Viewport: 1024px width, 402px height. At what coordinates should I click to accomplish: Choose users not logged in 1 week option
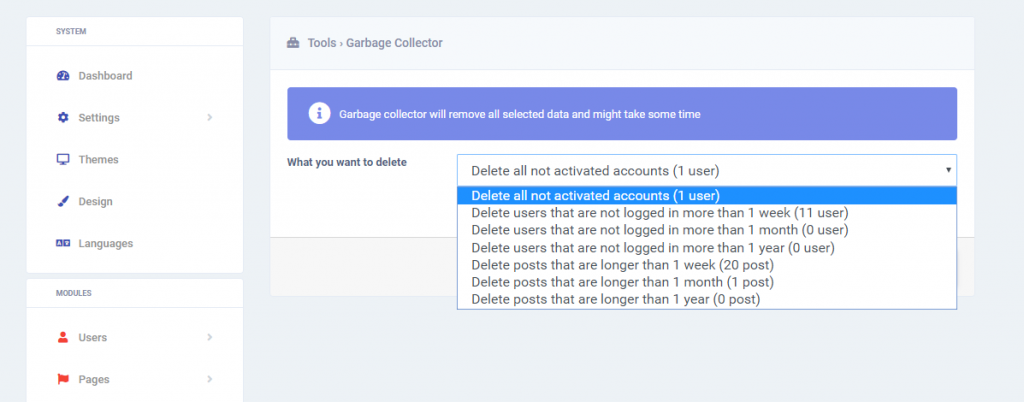[x=707, y=213]
